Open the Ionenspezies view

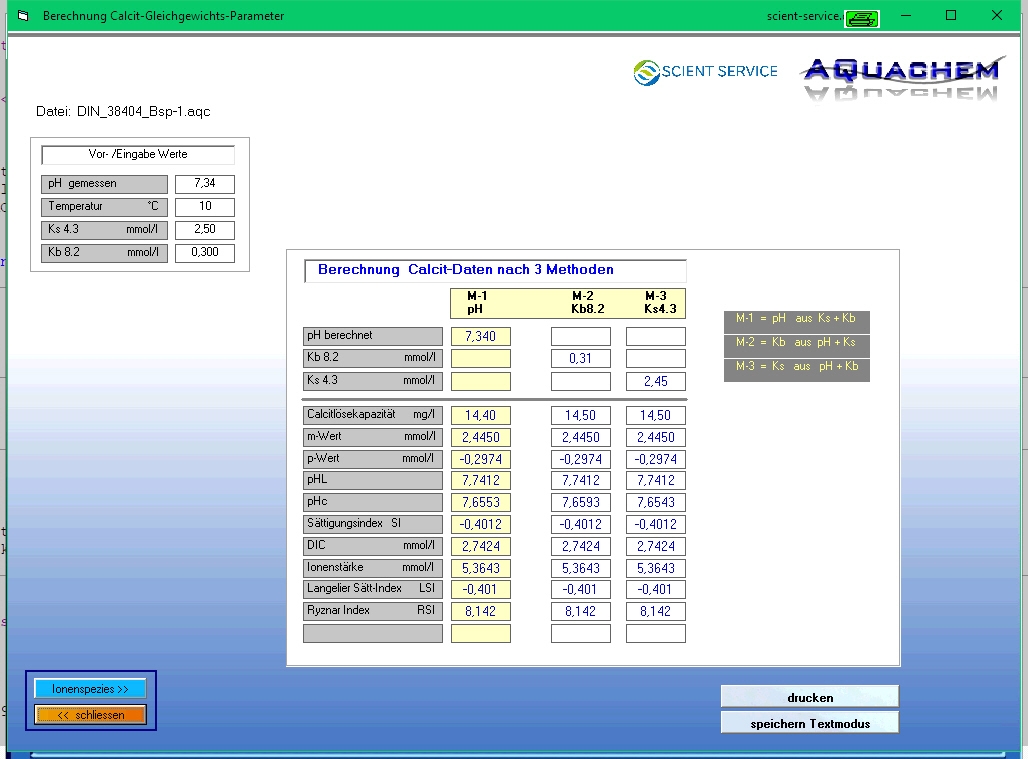pyautogui.click(x=90, y=689)
